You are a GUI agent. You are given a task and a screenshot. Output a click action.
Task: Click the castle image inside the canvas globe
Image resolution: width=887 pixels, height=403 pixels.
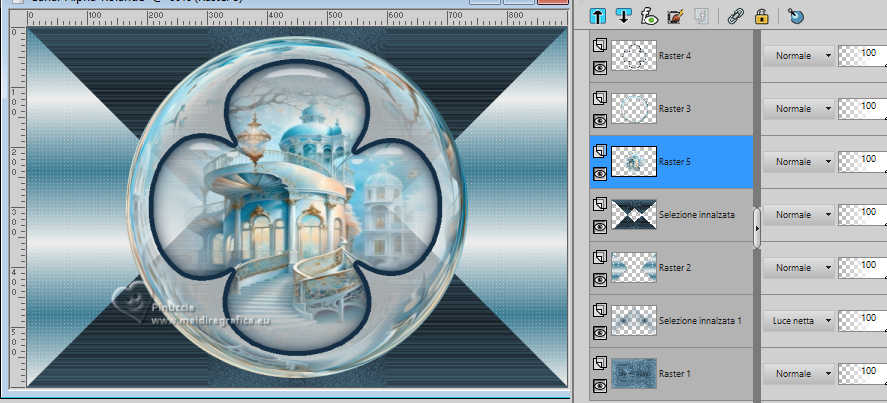296,207
